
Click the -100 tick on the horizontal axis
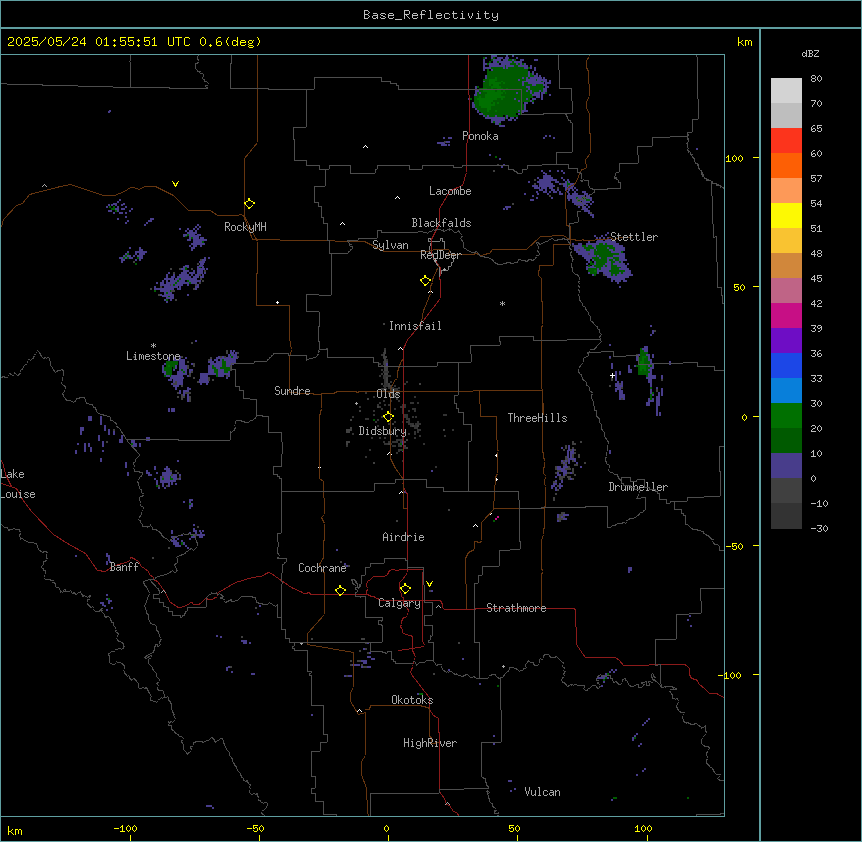point(125,829)
